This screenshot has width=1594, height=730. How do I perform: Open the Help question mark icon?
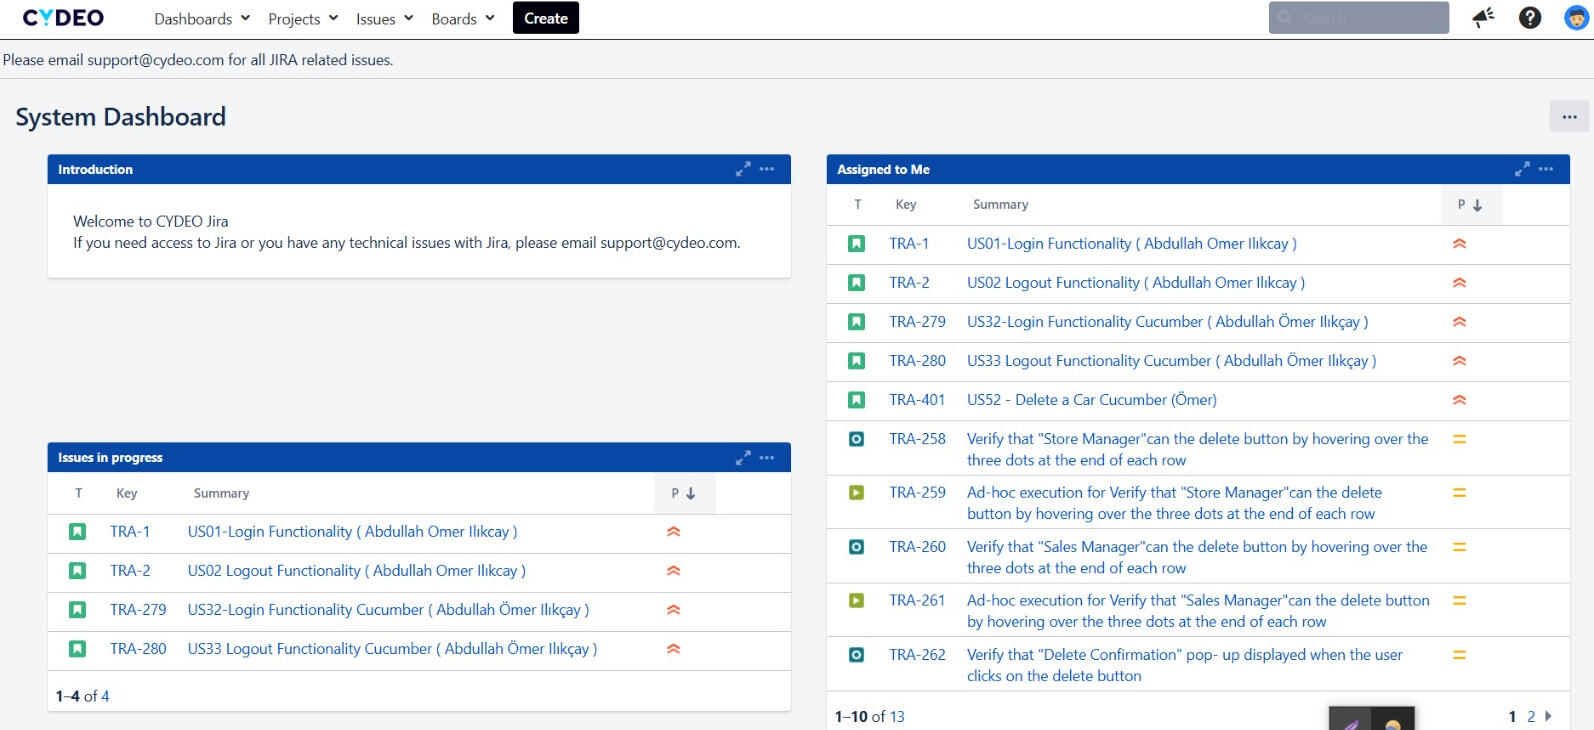click(x=1530, y=17)
